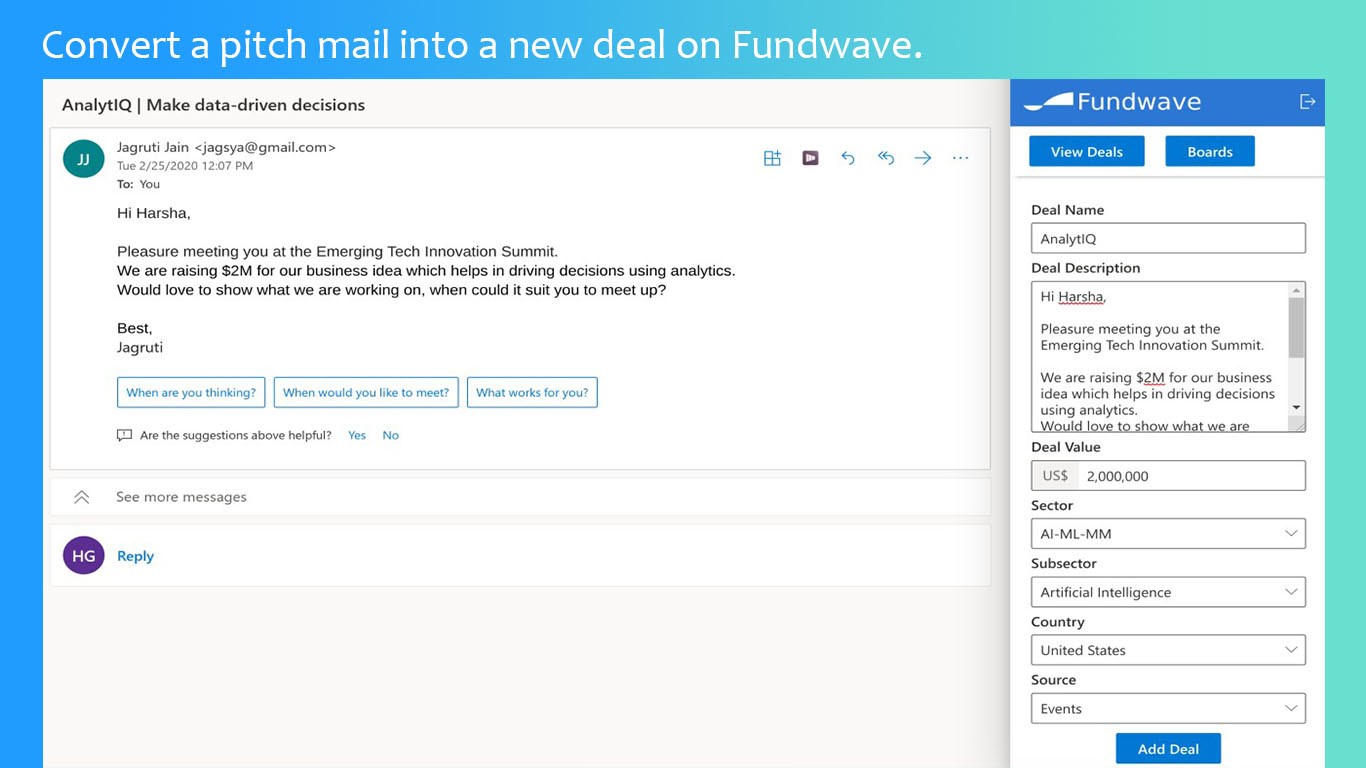Click Yes for suggestions helpful

click(357, 435)
